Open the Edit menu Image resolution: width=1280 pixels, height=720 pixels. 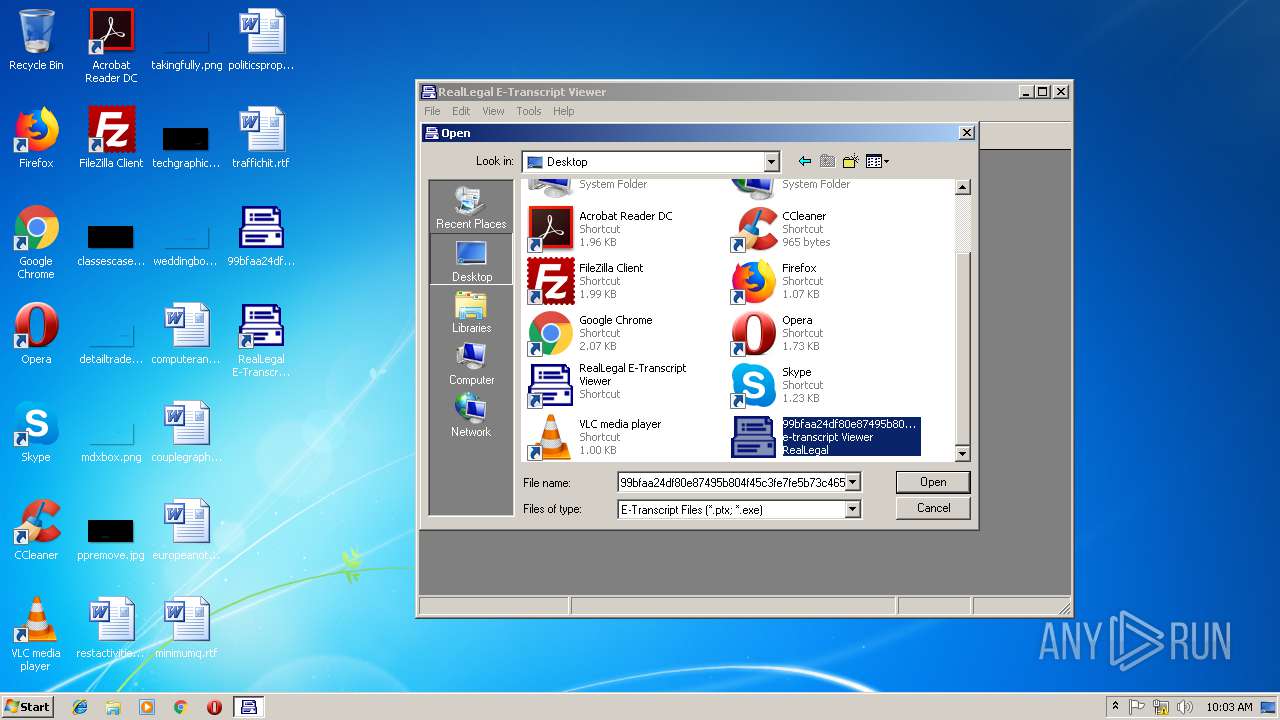click(x=461, y=111)
